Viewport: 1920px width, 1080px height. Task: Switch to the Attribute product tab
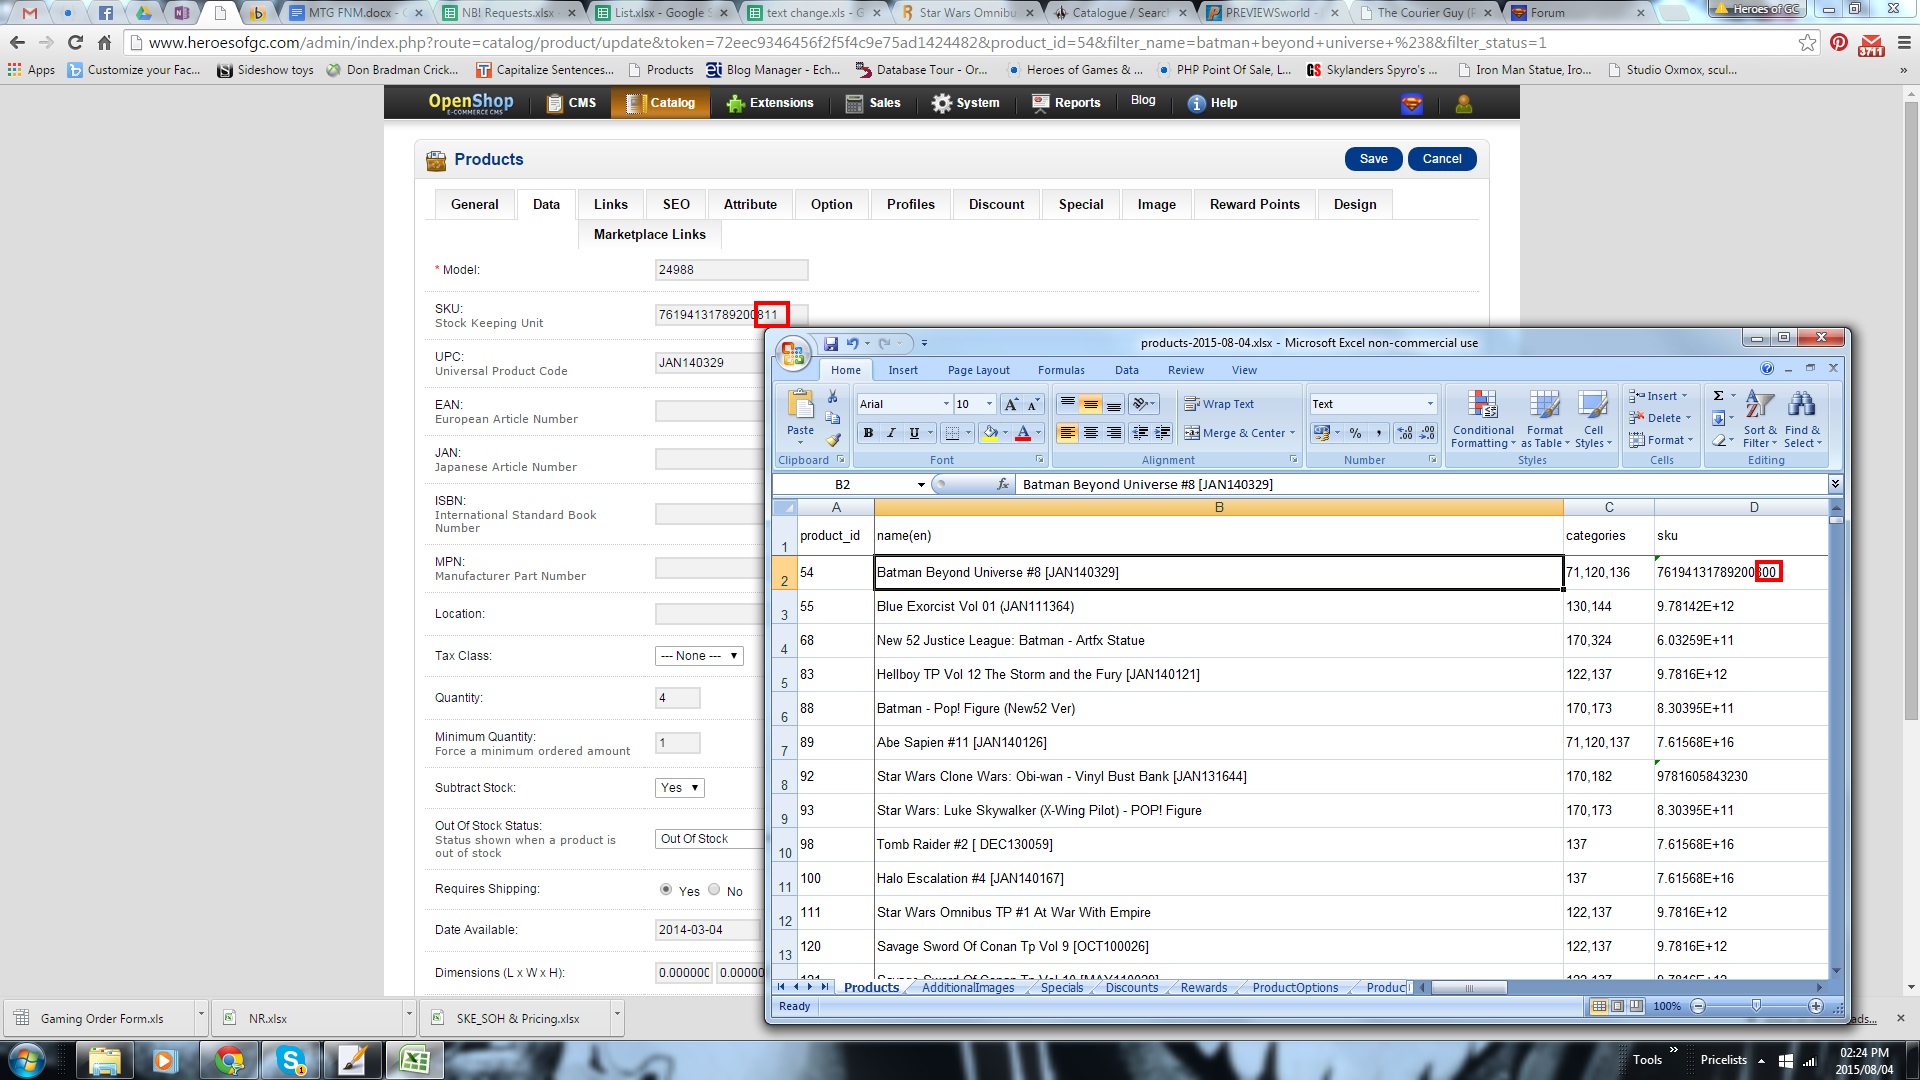click(x=750, y=204)
